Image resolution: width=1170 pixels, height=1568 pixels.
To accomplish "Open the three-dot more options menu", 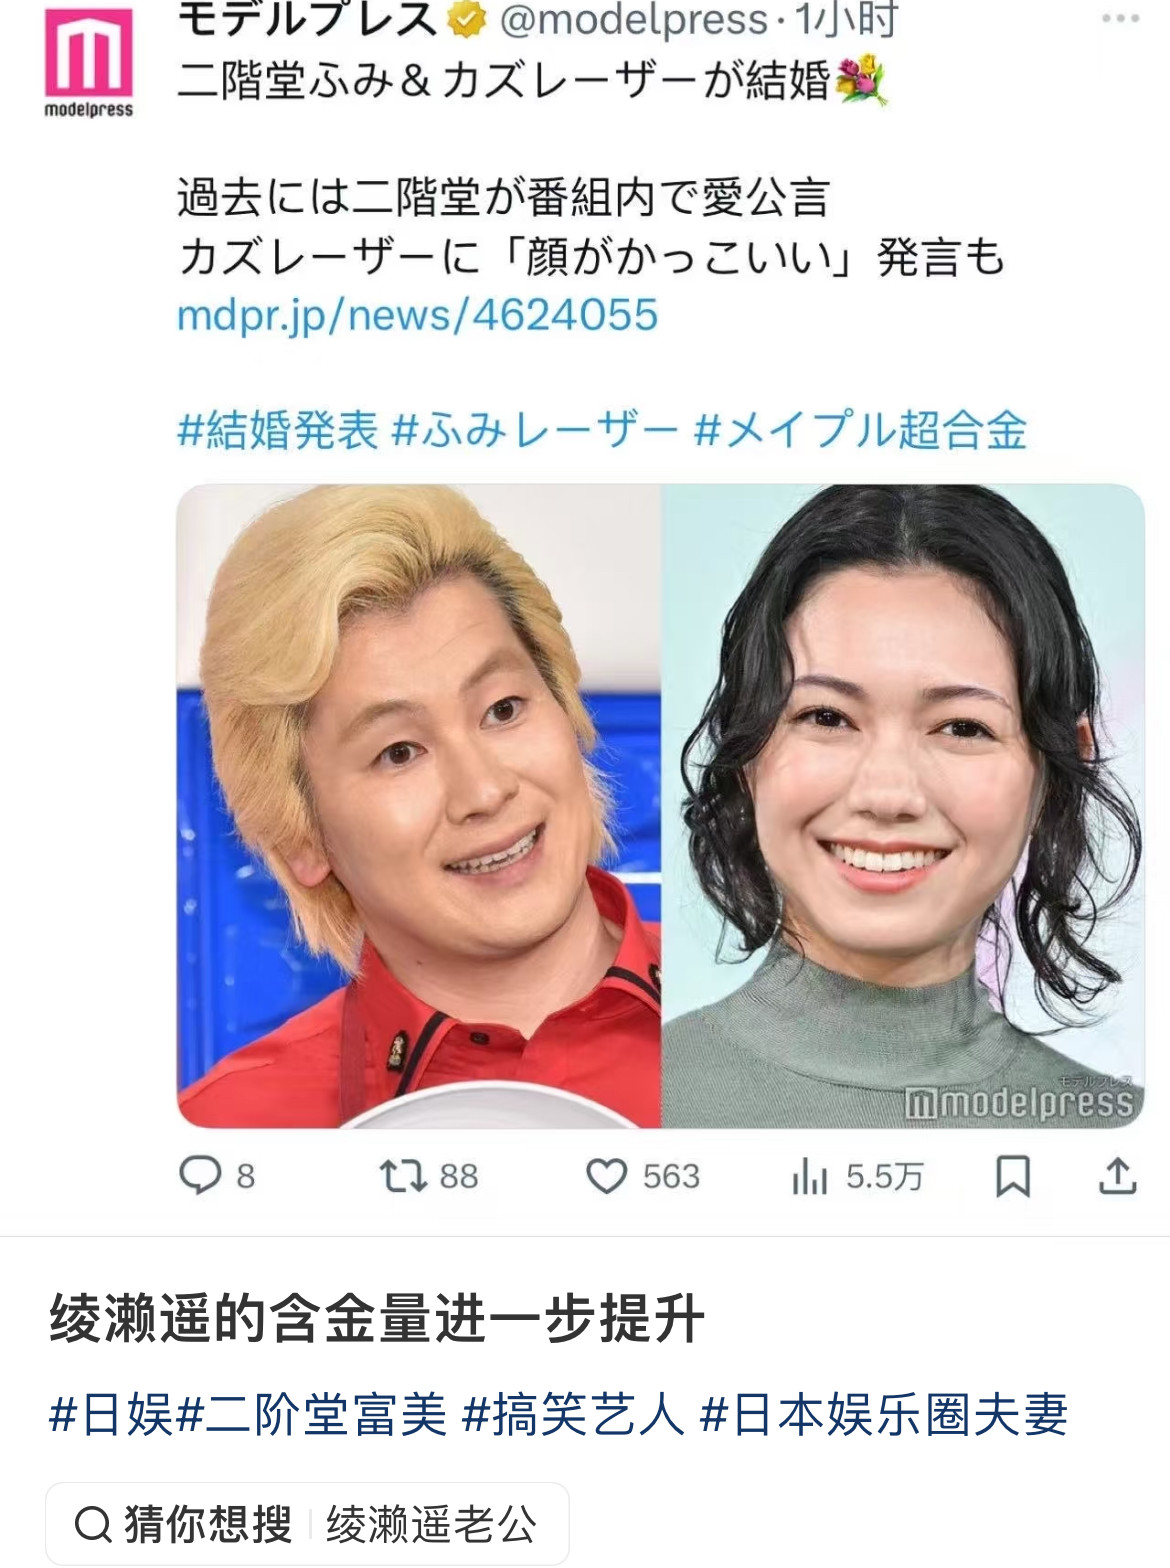I will 1120,18.
